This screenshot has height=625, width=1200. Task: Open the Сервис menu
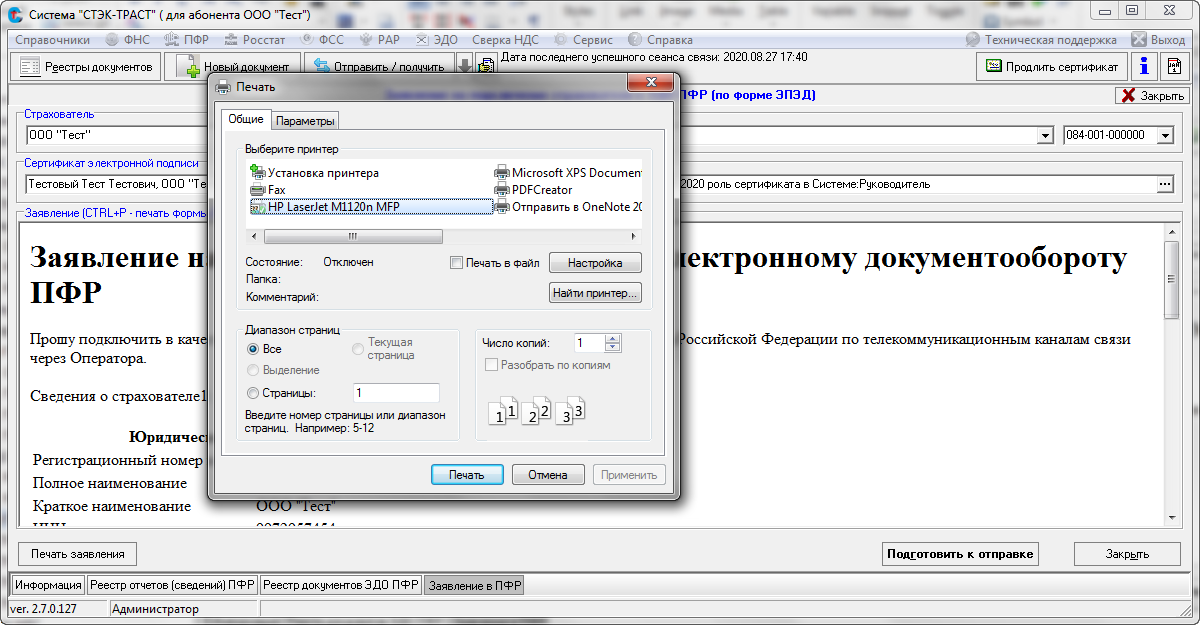[585, 40]
